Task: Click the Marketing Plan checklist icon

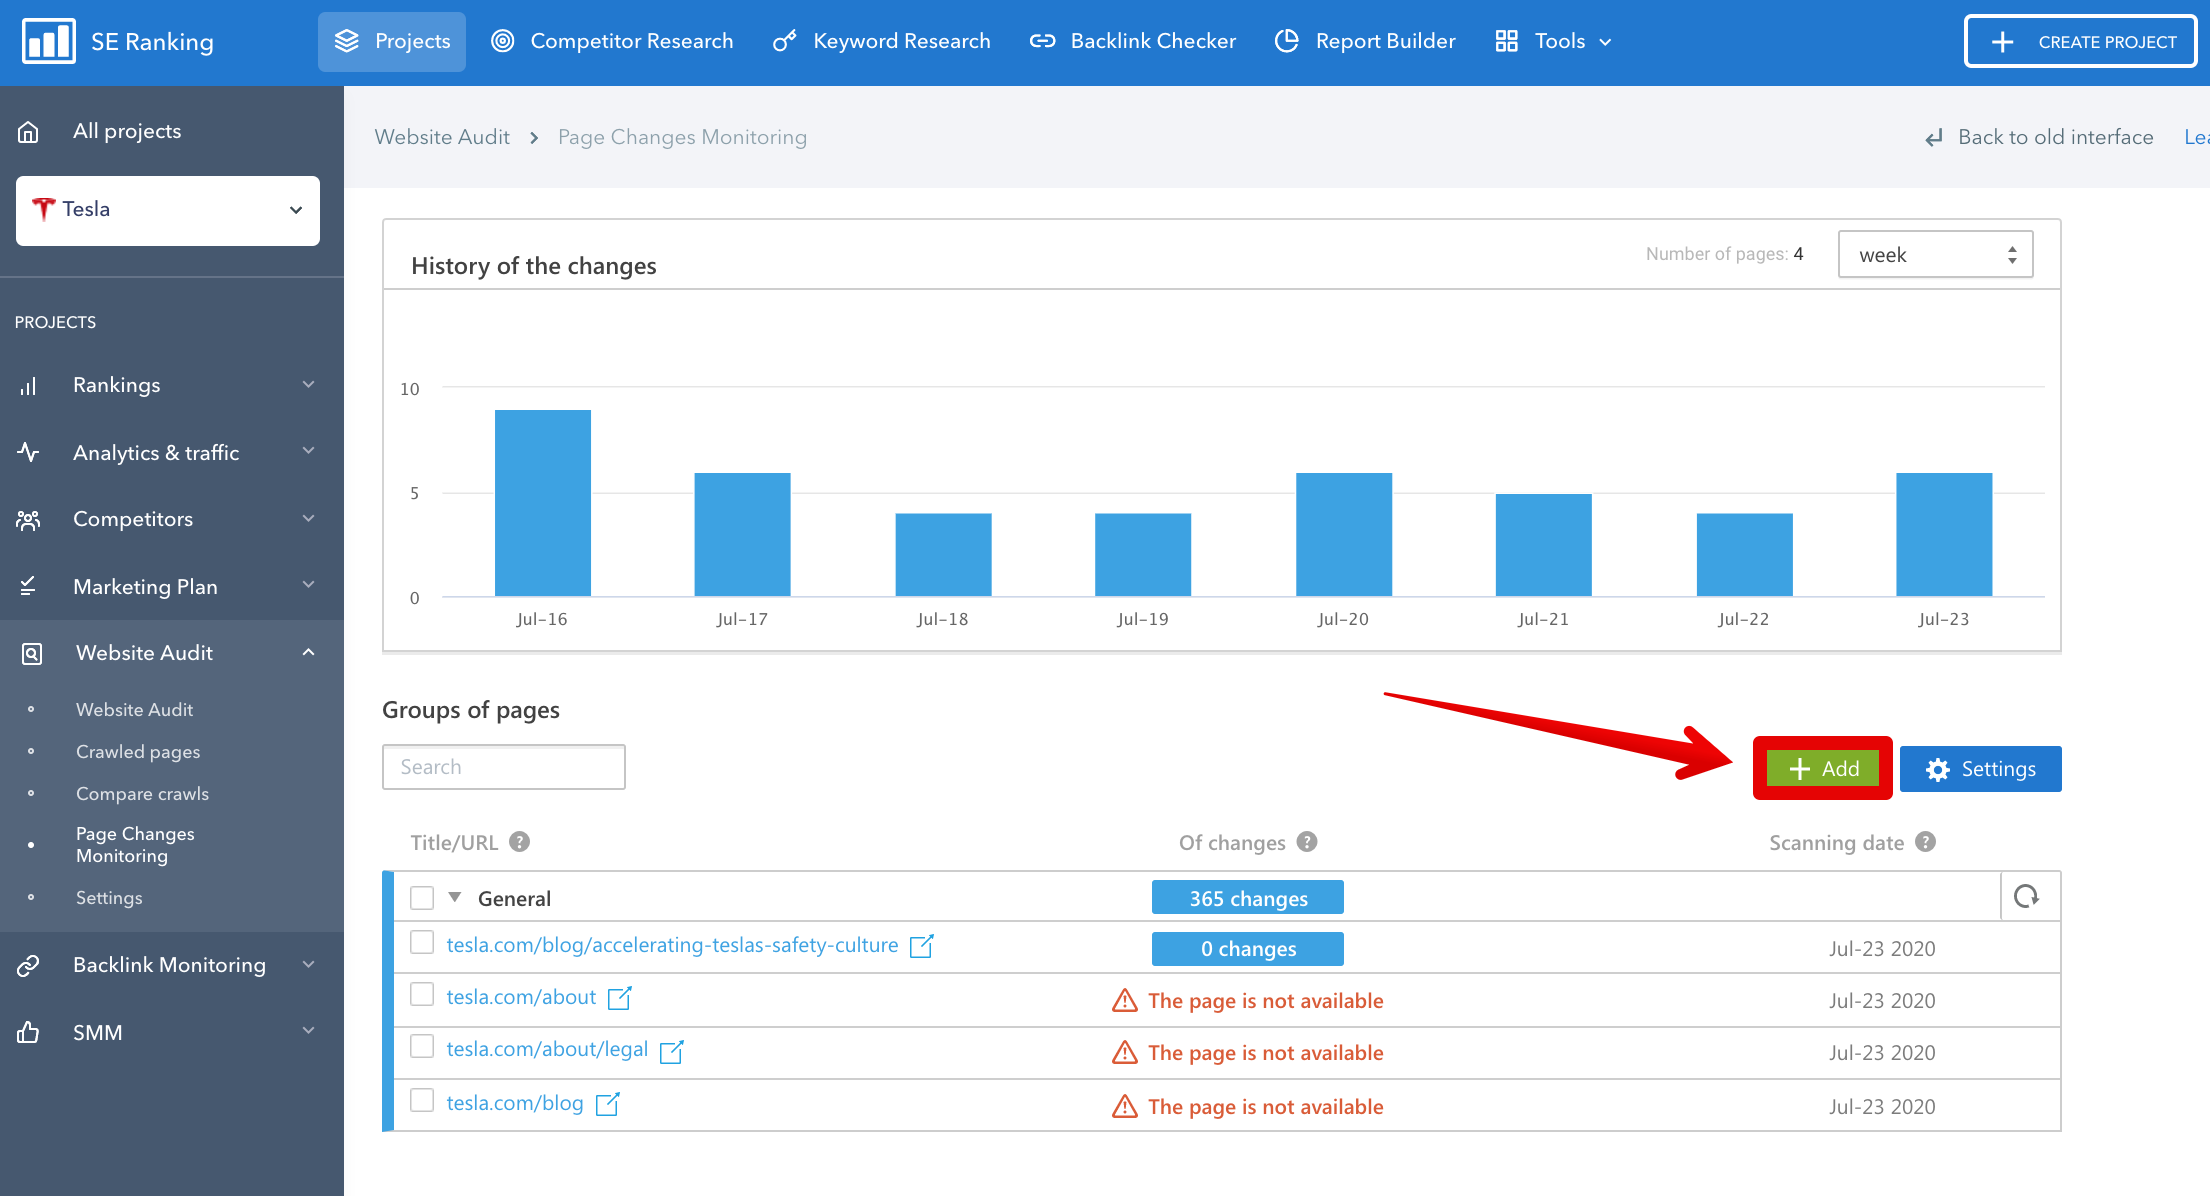Action: (x=28, y=586)
